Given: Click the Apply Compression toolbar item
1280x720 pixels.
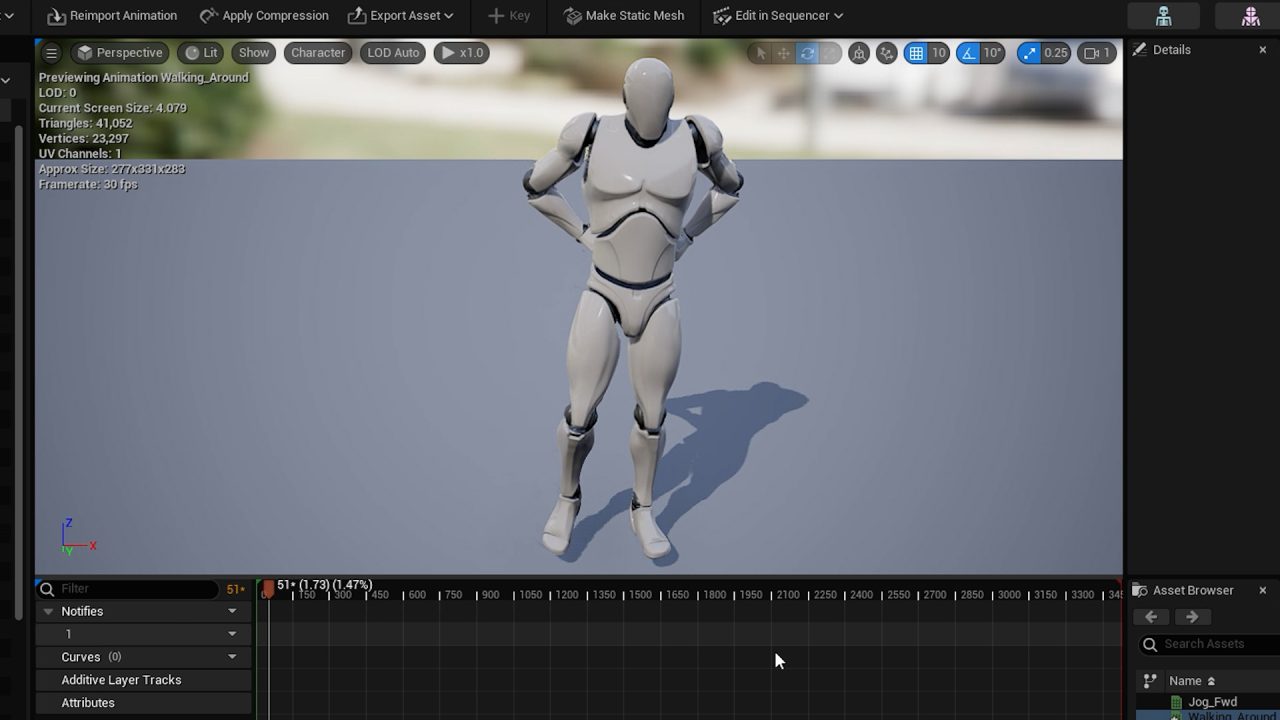Looking at the screenshot, I should point(263,15).
